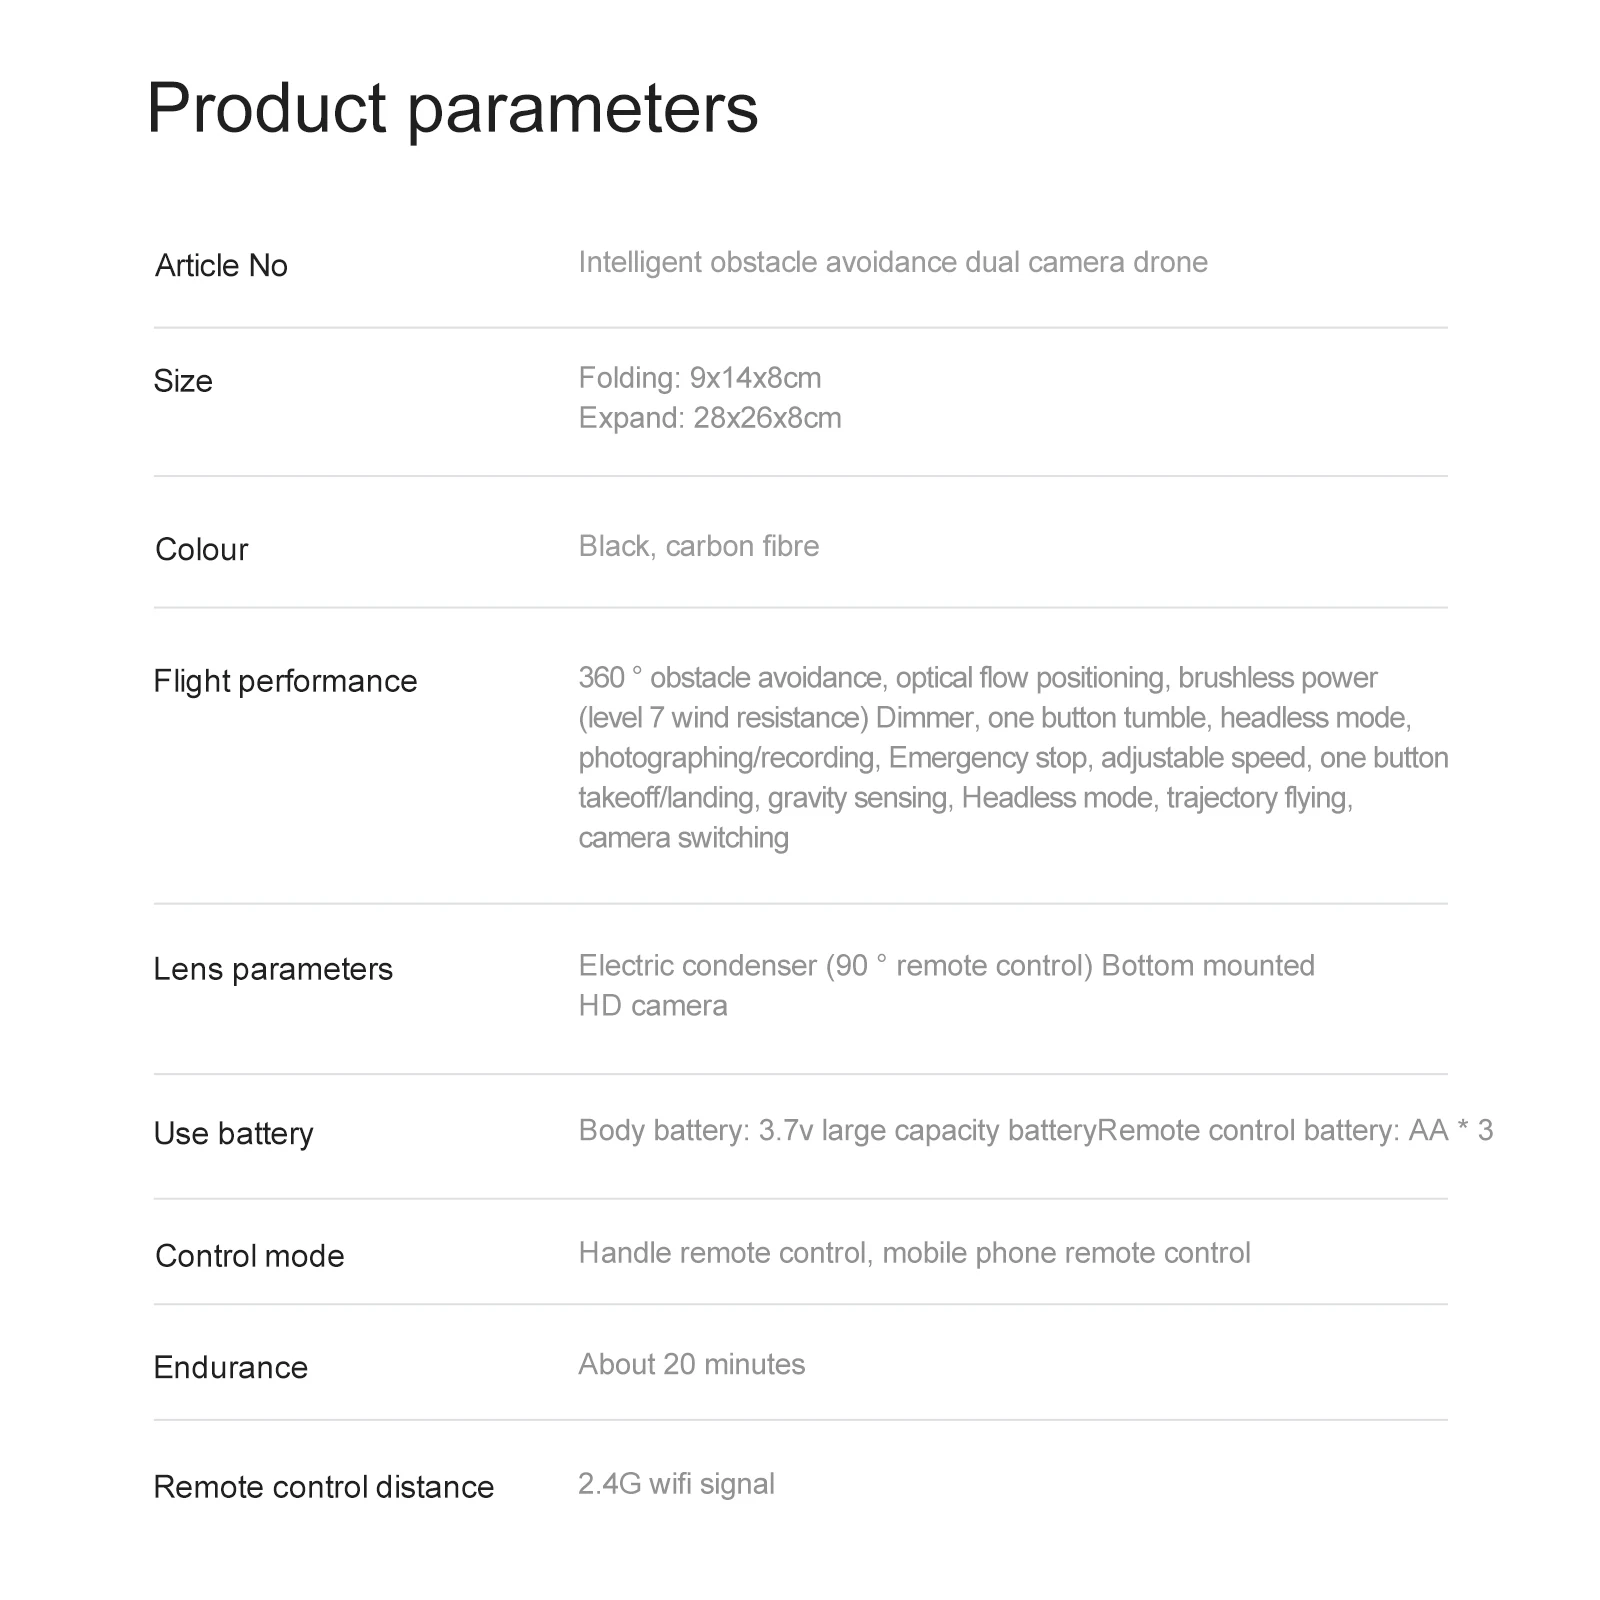The width and height of the screenshot is (1600, 1600).
Task: Click the Body battery 3.7v description
Action: click(x=1036, y=1130)
